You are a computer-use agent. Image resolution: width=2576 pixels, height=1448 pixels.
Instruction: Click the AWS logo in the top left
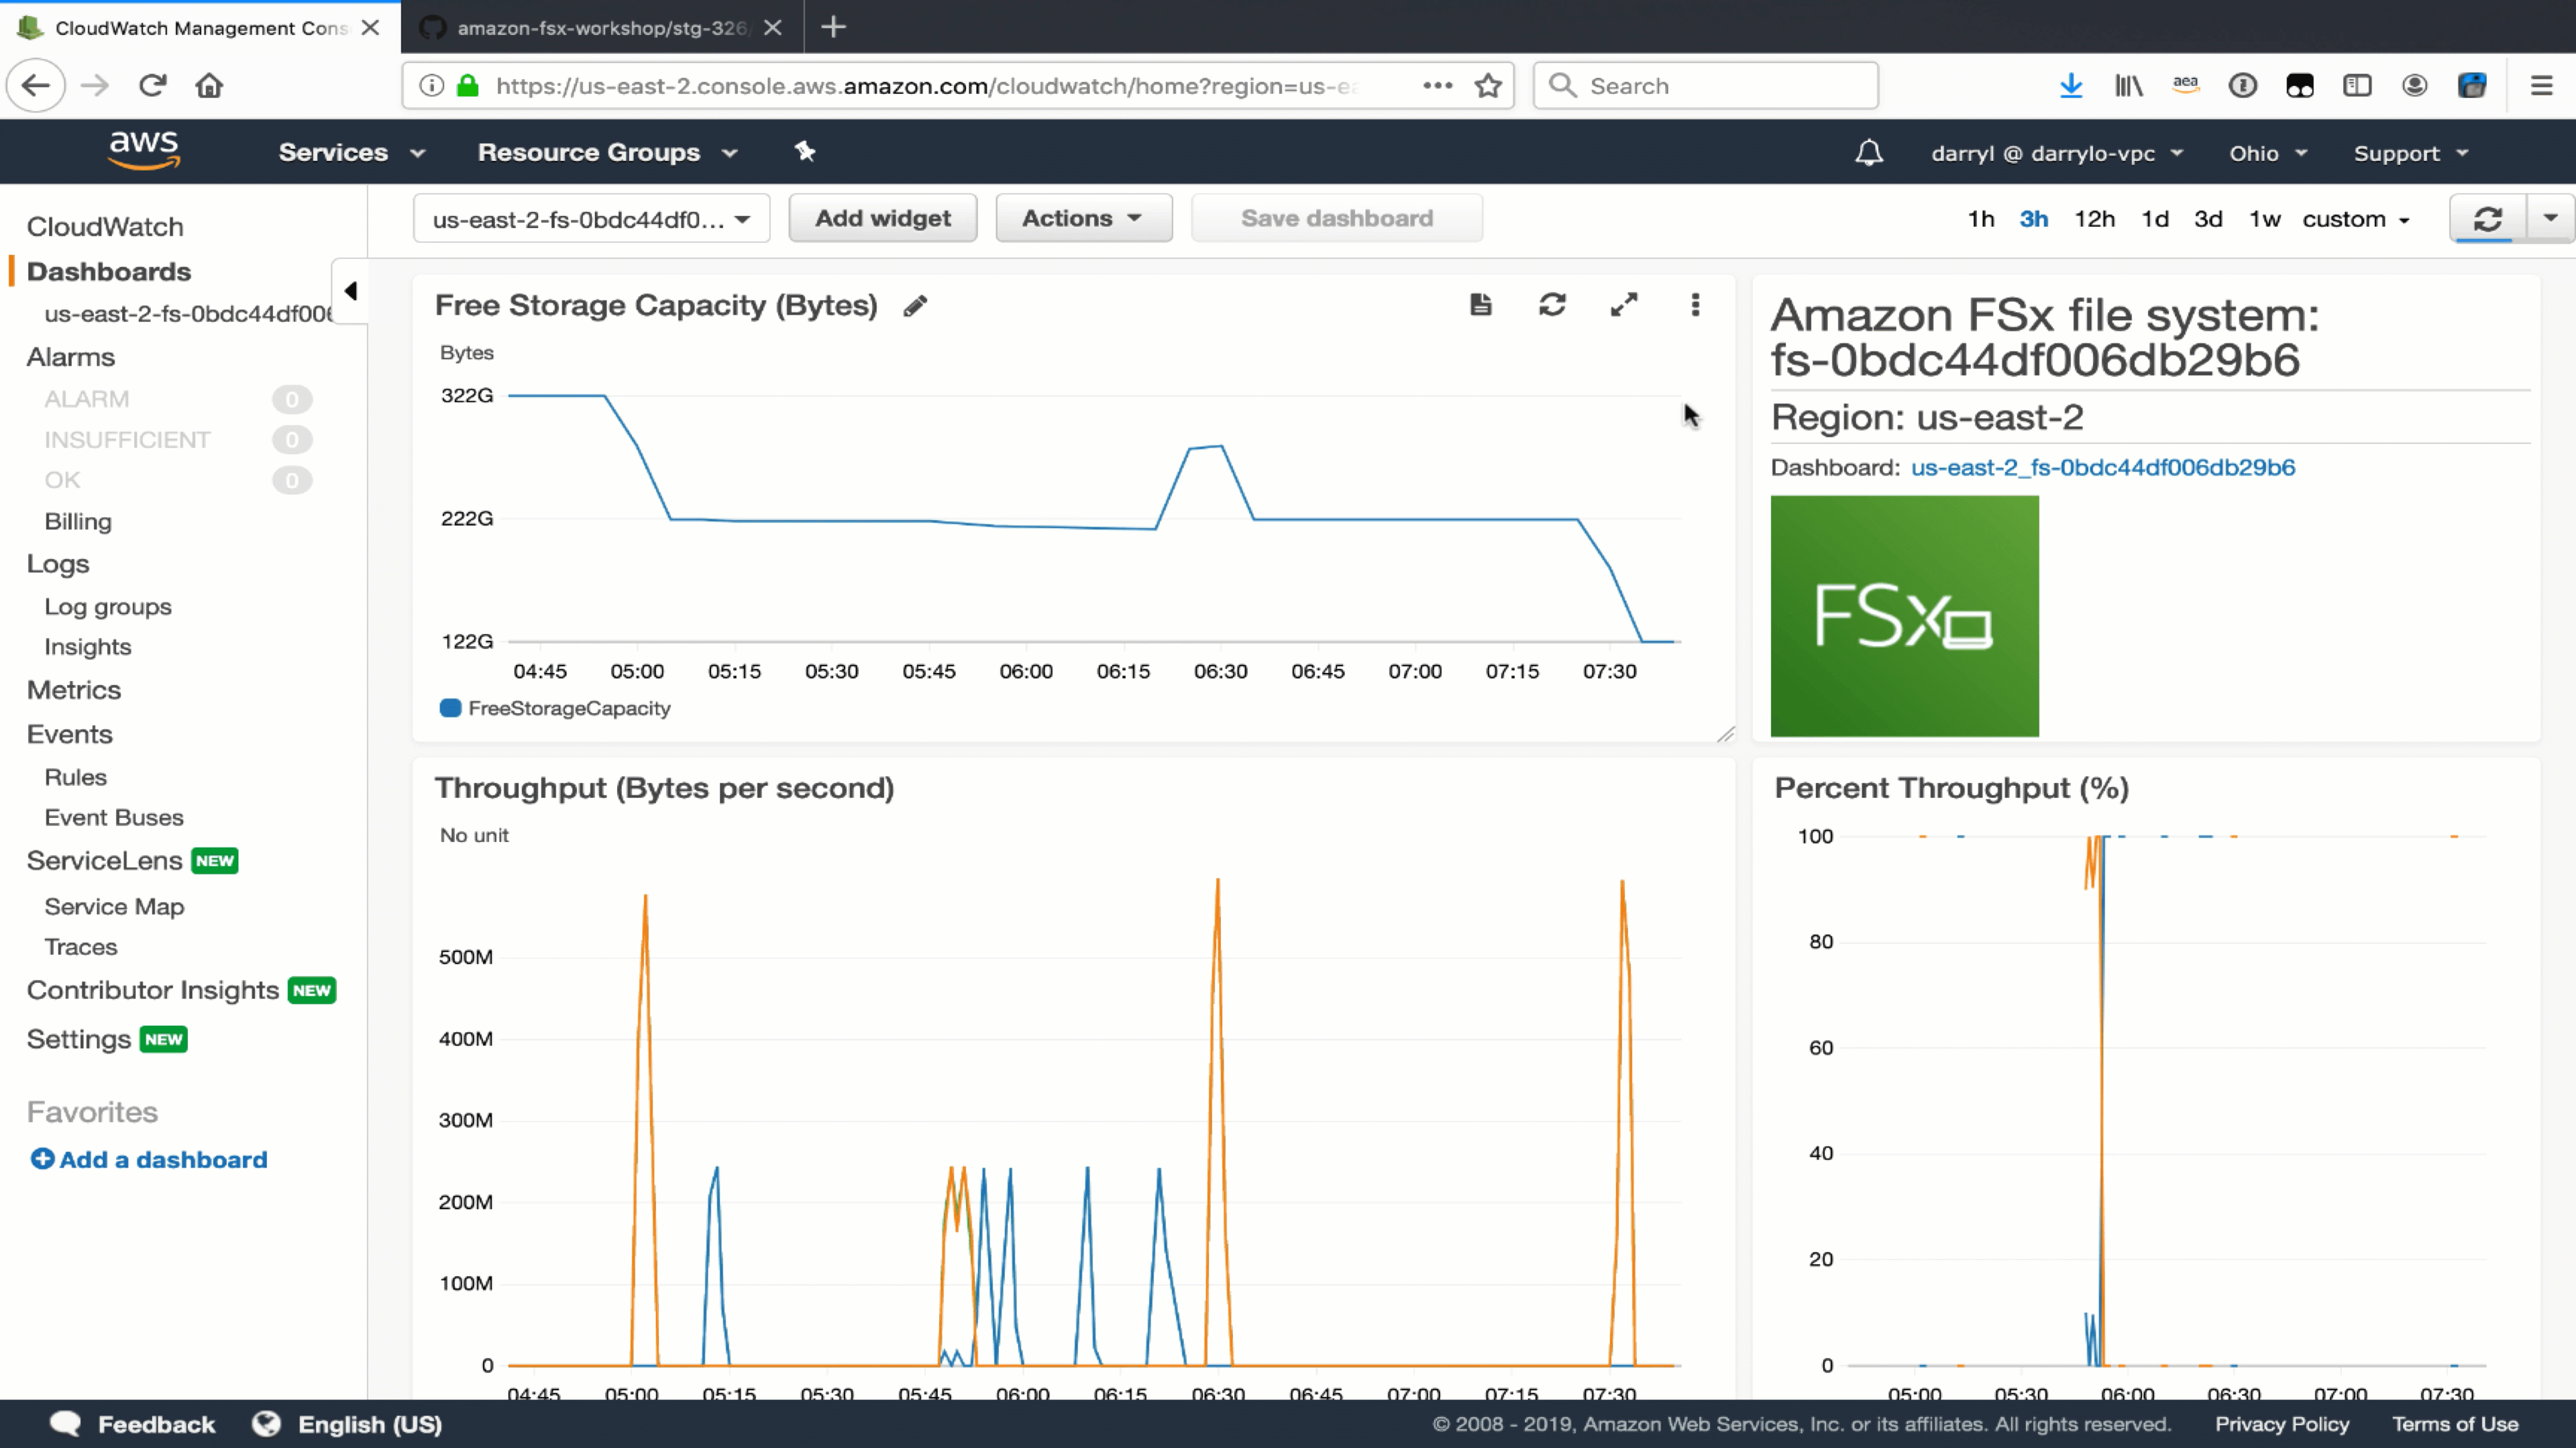coord(142,150)
